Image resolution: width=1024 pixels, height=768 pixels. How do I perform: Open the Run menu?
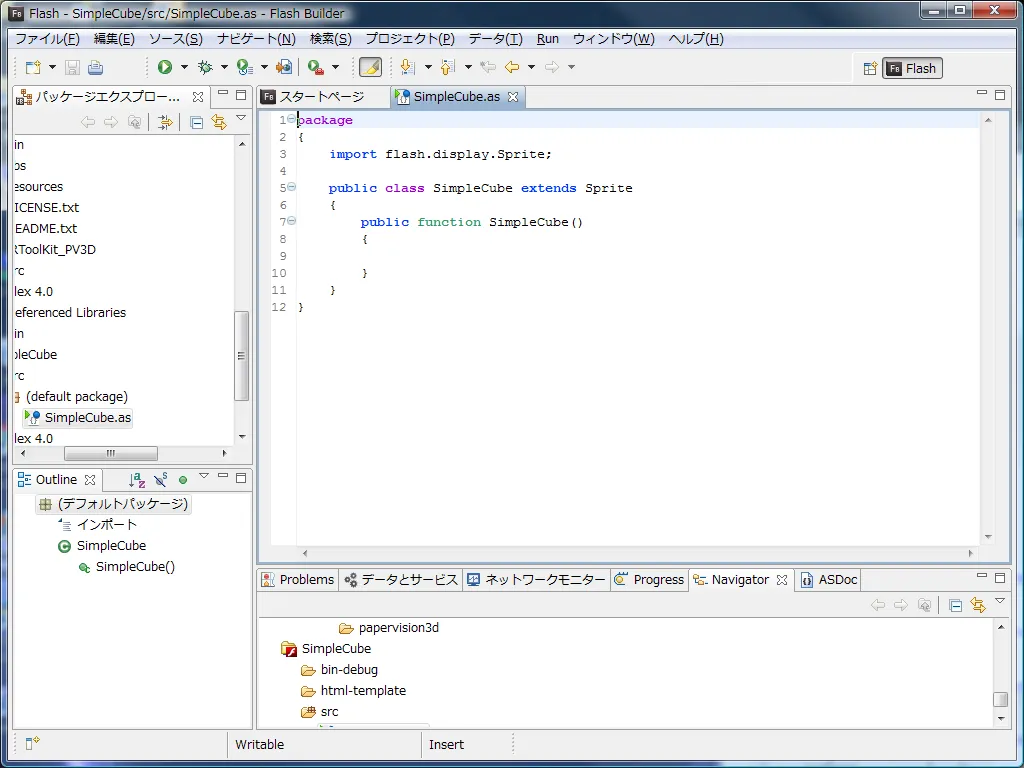pos(548,39)
